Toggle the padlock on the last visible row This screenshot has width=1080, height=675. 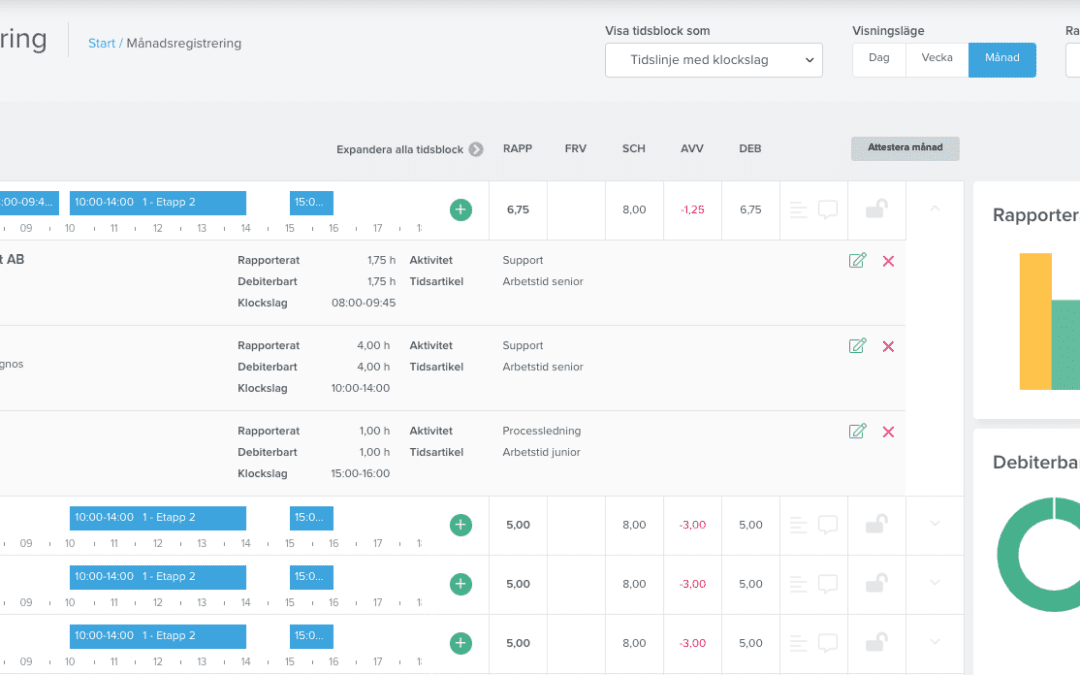(876, 642)
